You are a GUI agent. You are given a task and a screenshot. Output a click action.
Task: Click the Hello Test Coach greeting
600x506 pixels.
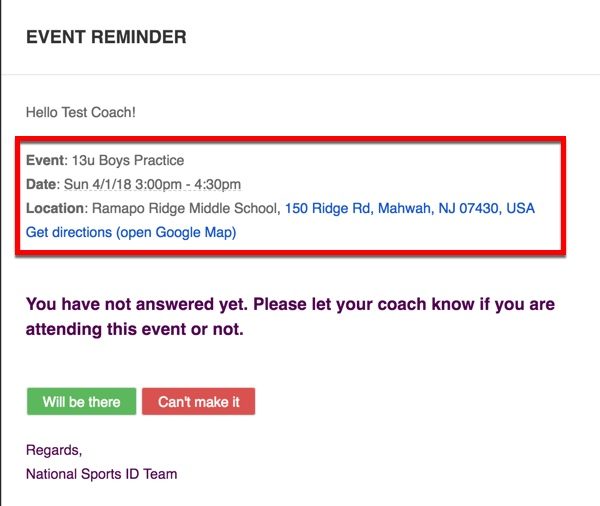click(x=81, y=113)
